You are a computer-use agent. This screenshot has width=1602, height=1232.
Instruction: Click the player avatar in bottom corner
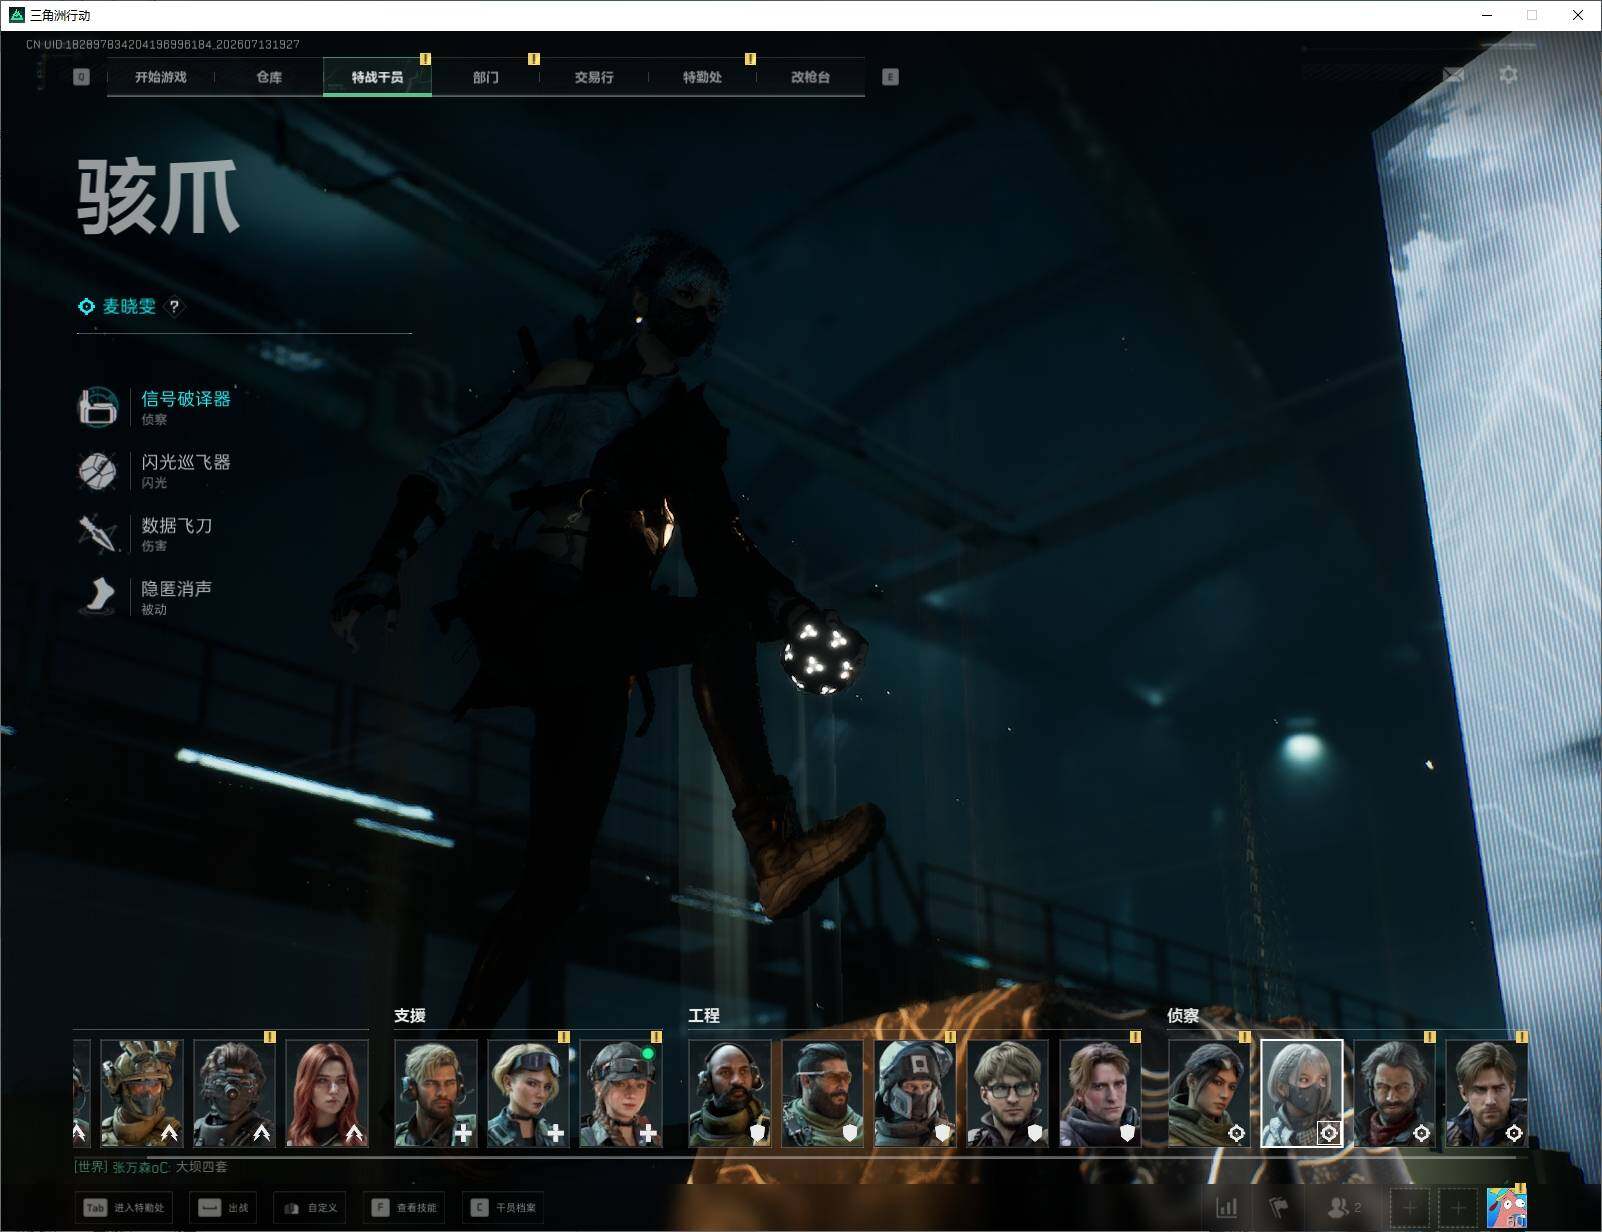click(1506, 1207)
